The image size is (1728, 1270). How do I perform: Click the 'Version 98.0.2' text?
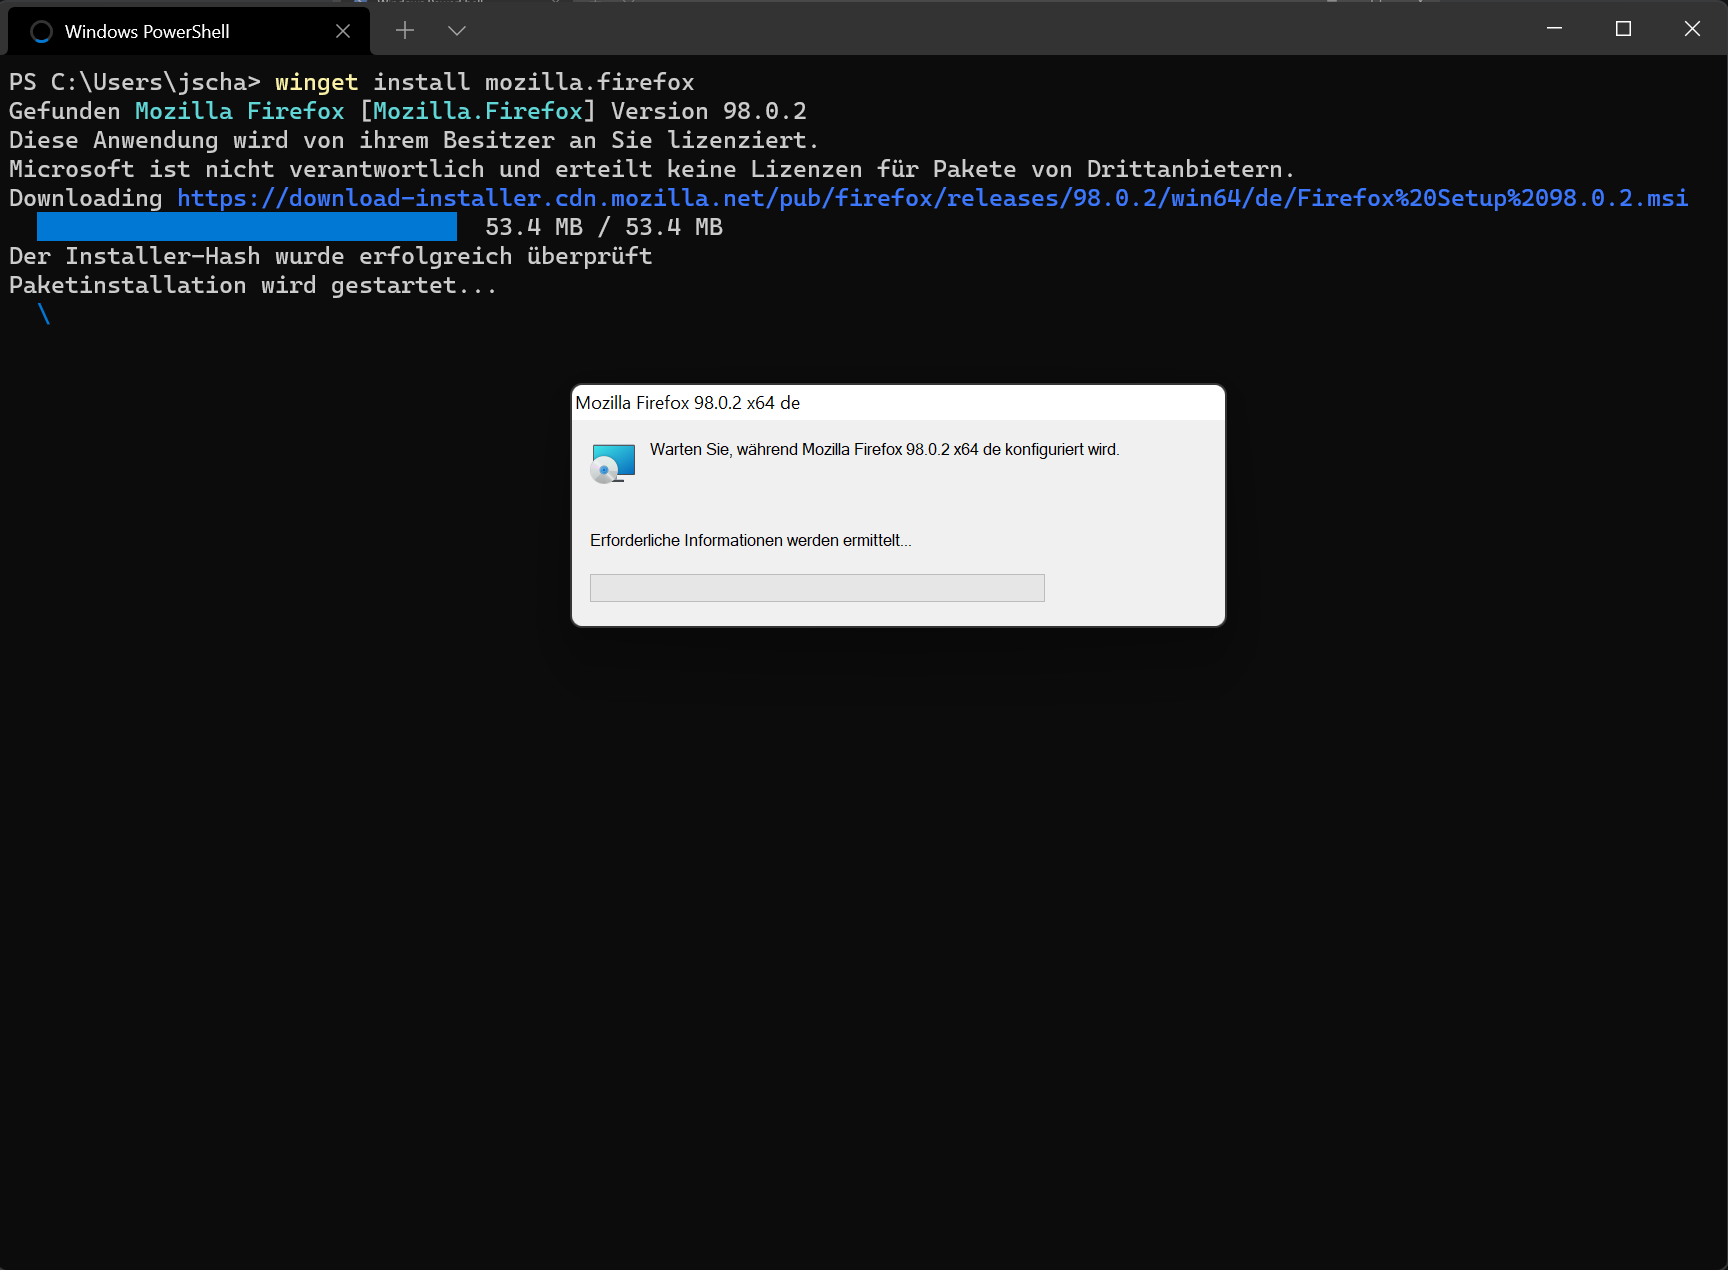tap(709, 111)
